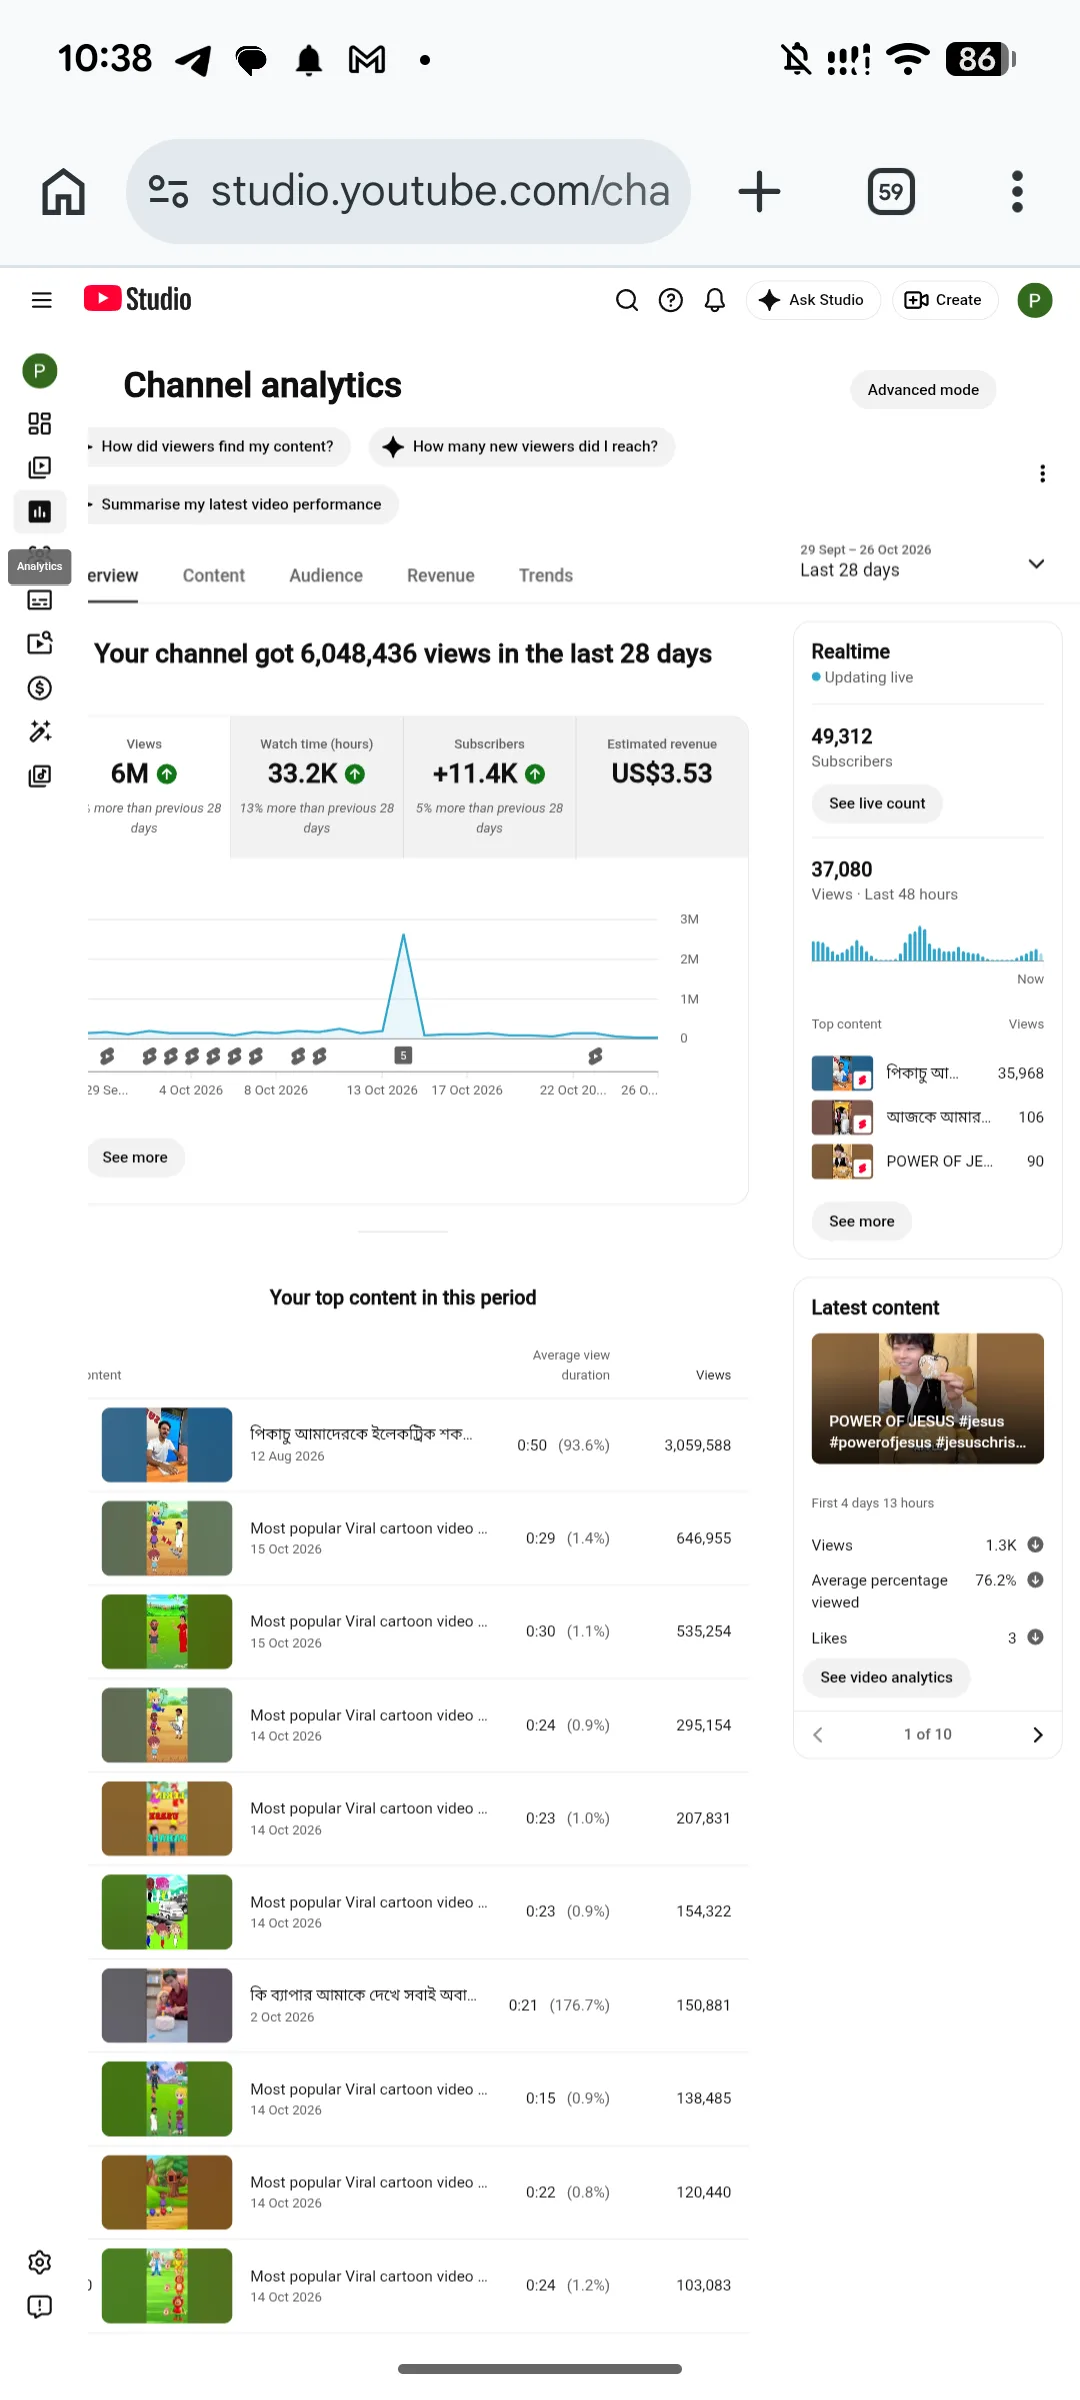The height and width of the screenshot is (2400, 1080).
Task: Switch to the Revenue analytics tab
Action: click(441, 576)
